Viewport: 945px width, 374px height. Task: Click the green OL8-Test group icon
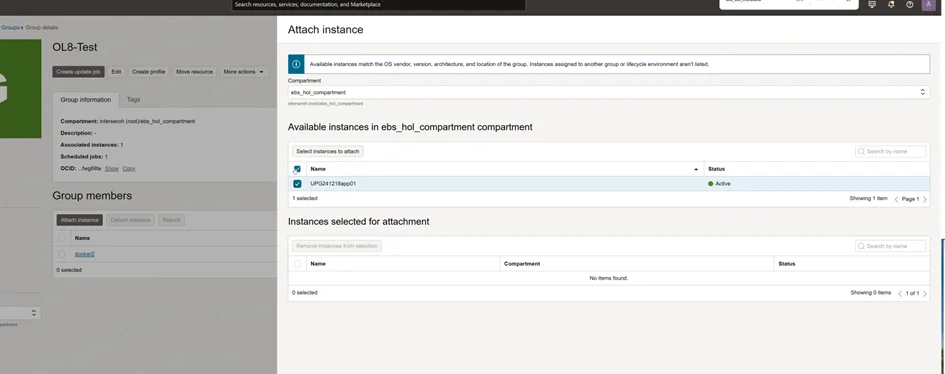coord(20,89)
